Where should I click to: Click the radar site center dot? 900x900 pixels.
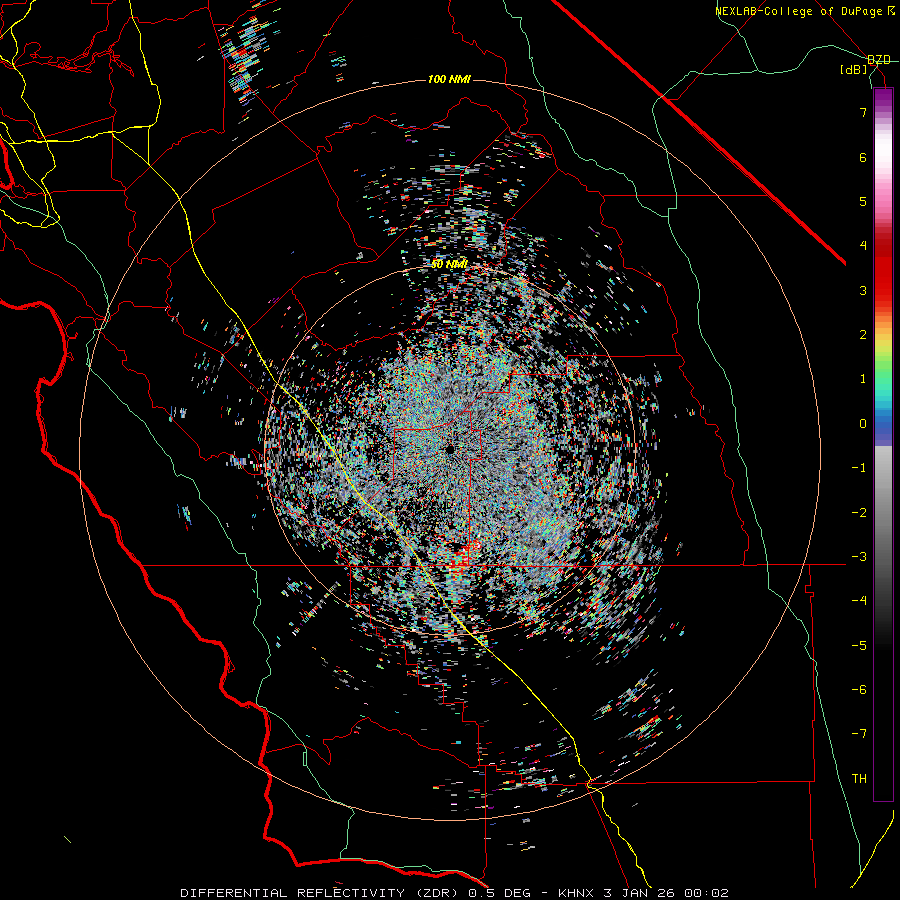tap(450, 449)
